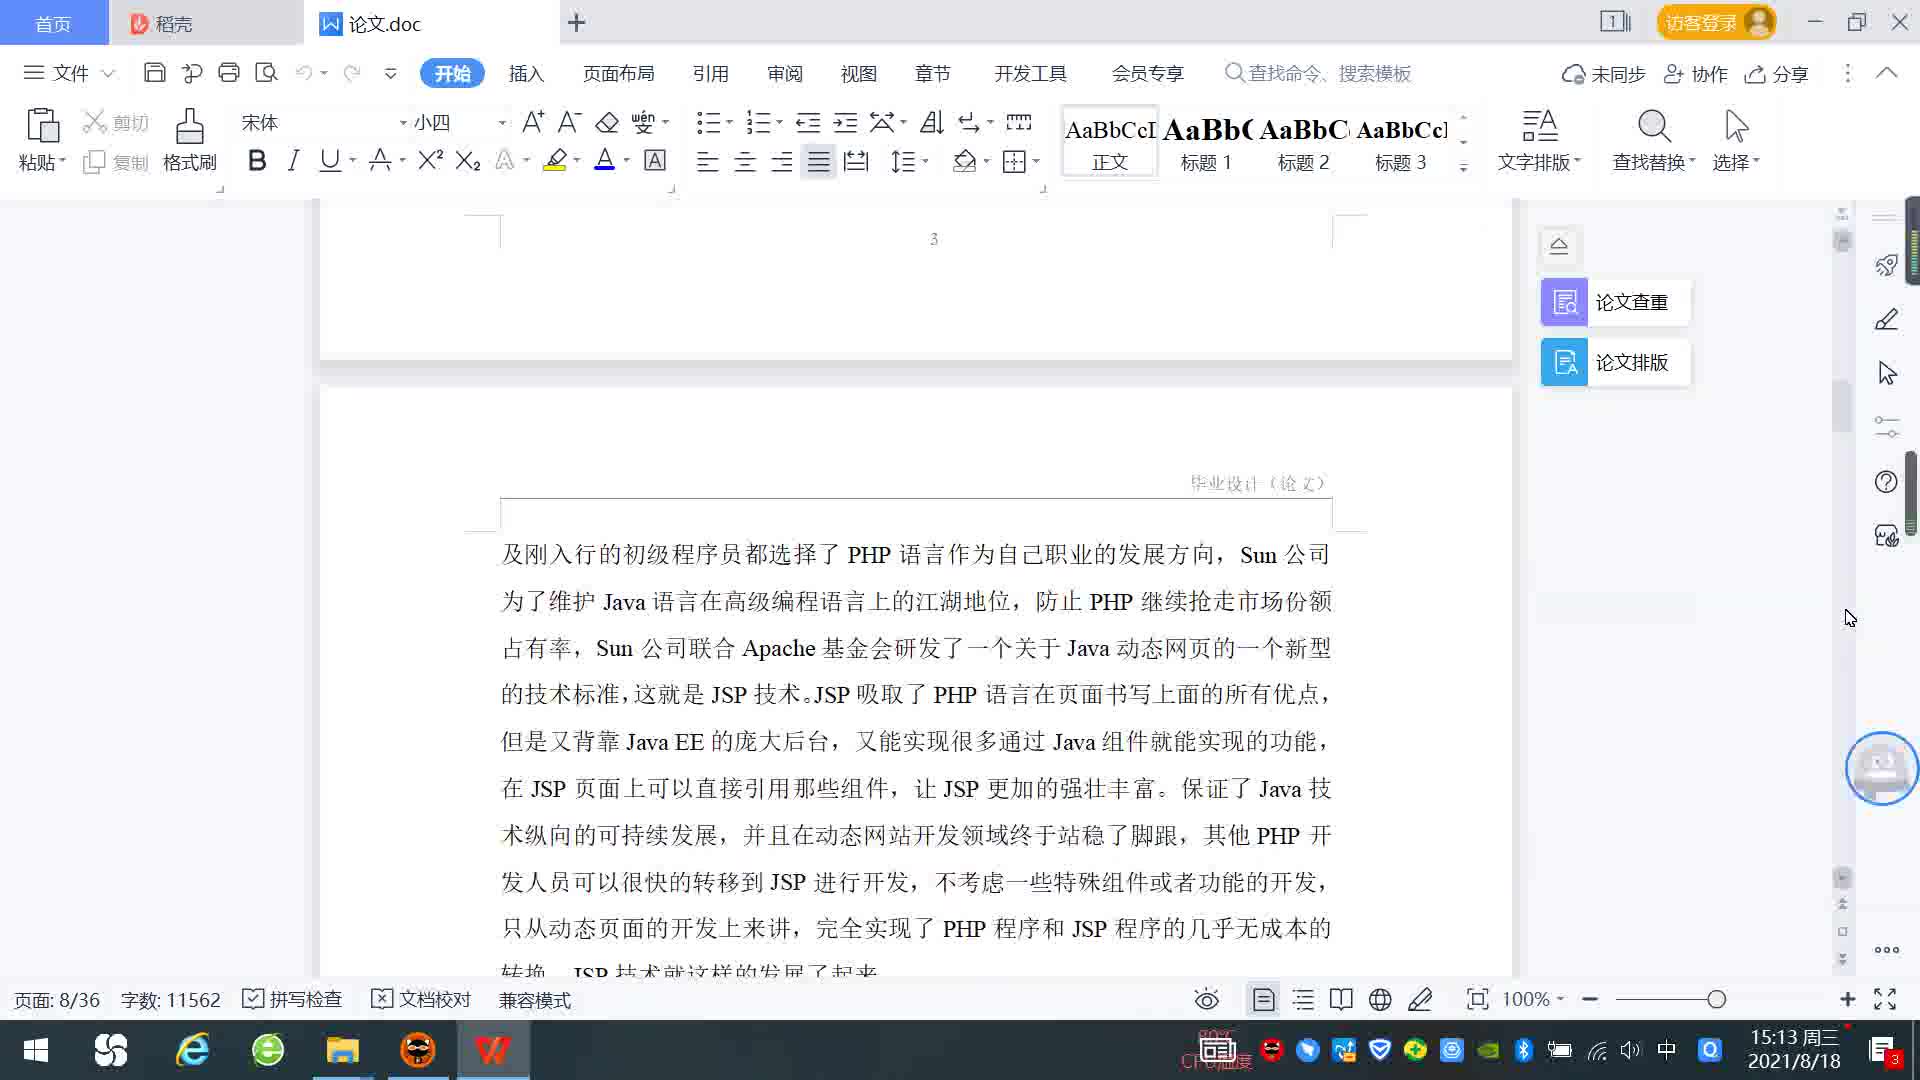
Task: Toggle spell check (拼写检查) in status bar
Action: pyautogui.click(x=293, y=999)
